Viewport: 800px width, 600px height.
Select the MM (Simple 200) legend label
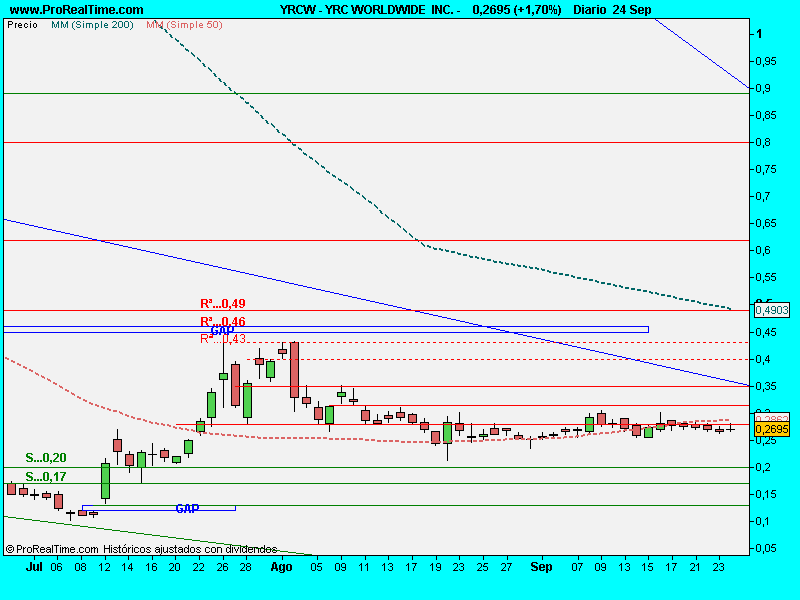point(92,24)
